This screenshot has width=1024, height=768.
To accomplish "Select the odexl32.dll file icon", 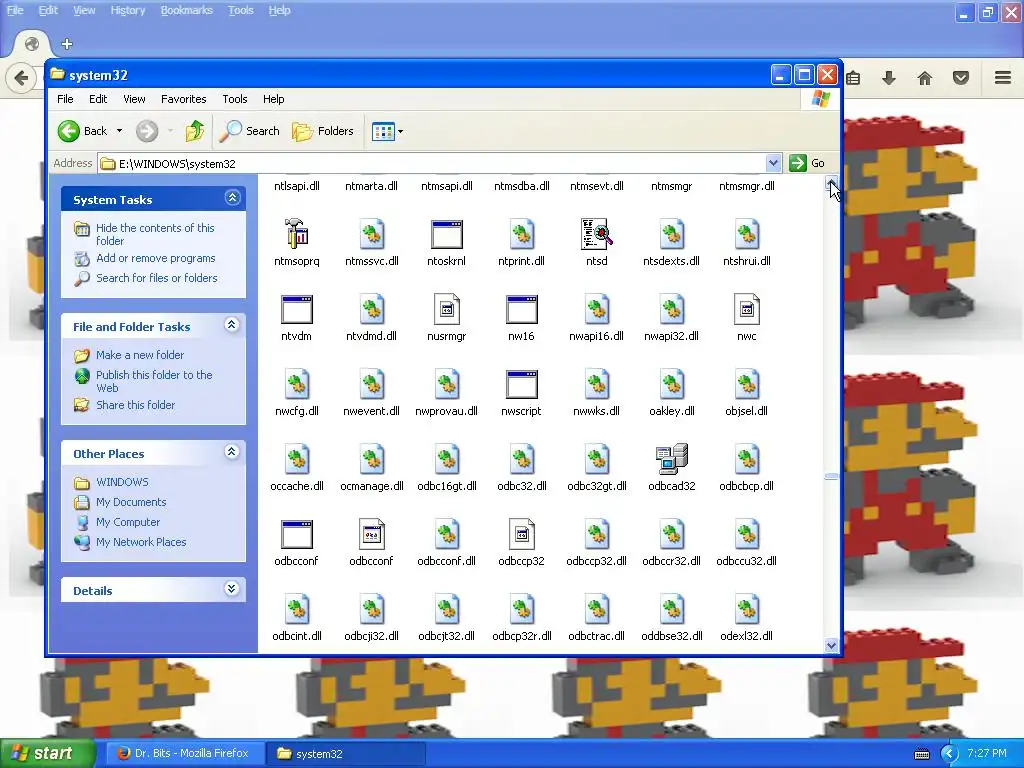I will point(746,609).
